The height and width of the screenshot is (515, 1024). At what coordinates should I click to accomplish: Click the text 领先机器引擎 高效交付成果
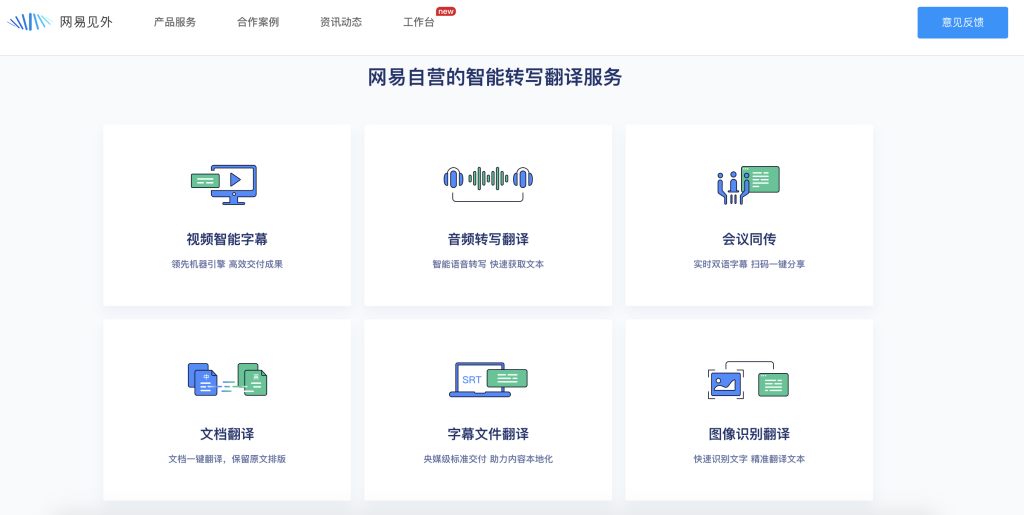227,264
